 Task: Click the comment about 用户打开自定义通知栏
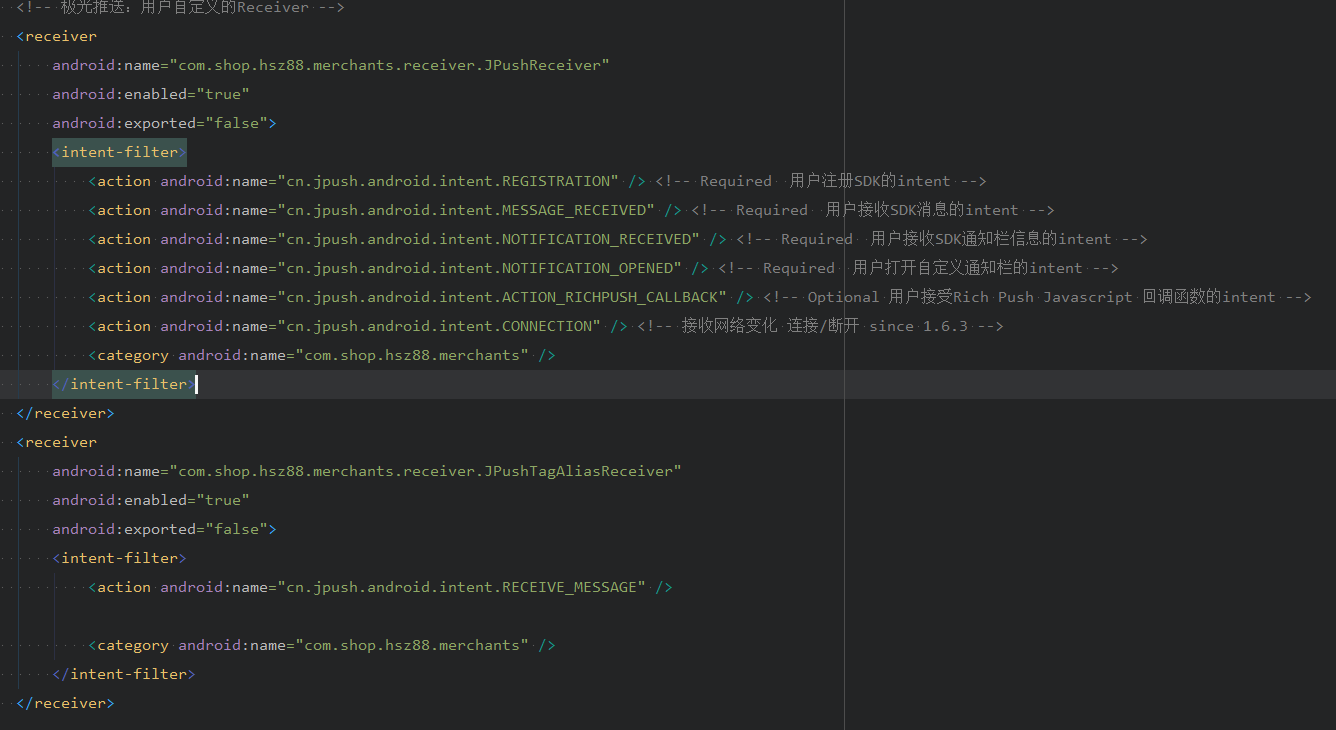(917, 268)
